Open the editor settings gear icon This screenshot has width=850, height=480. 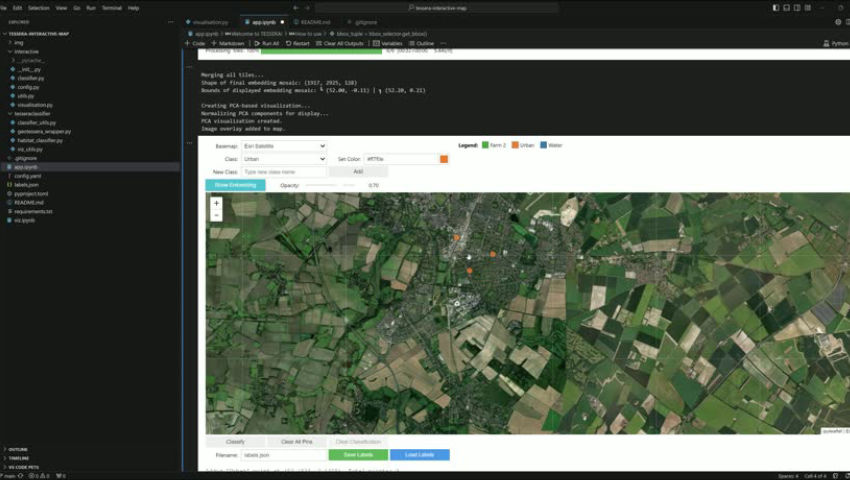pos(838,22)
